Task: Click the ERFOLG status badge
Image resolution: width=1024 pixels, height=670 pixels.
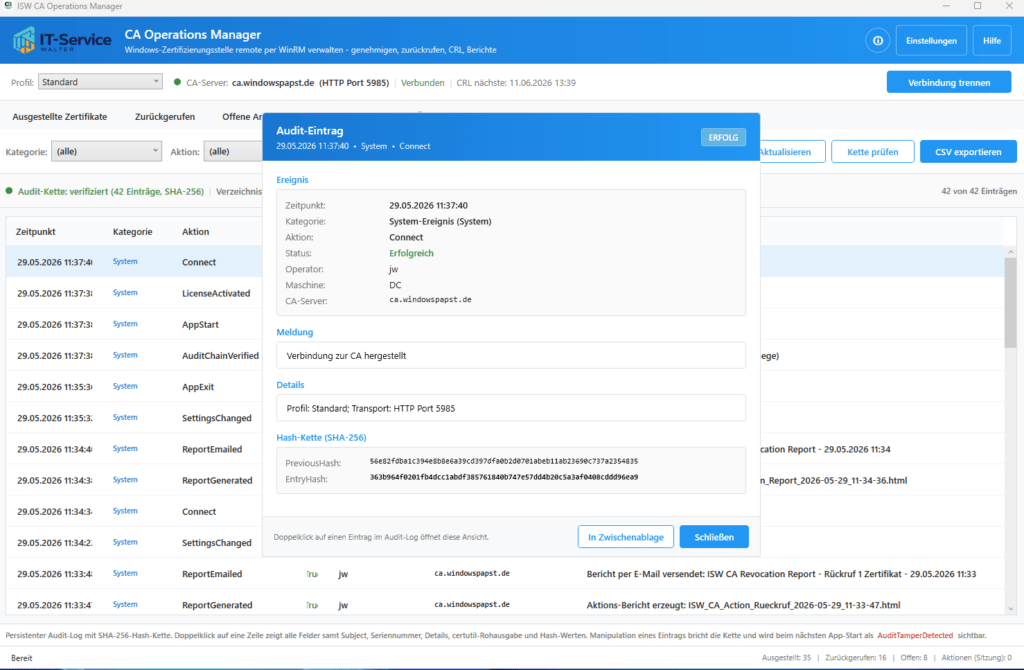Action: (x=723, y=137)
